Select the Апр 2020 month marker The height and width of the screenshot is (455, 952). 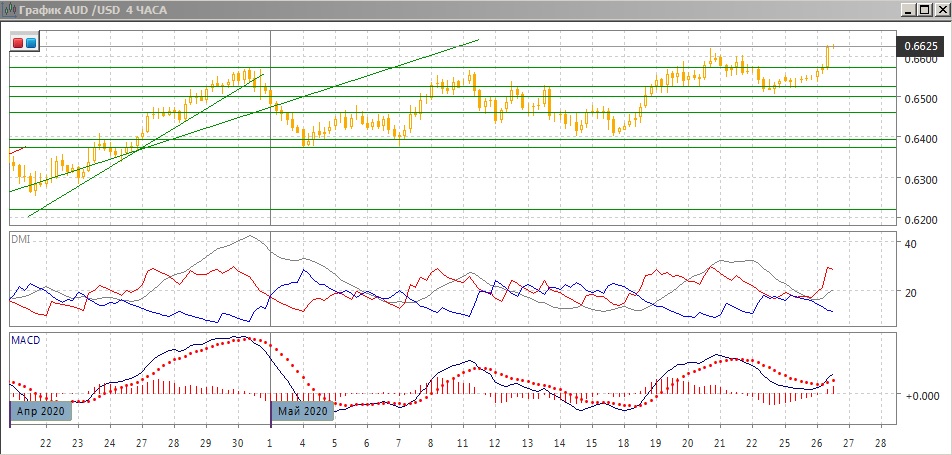(40, 411)
